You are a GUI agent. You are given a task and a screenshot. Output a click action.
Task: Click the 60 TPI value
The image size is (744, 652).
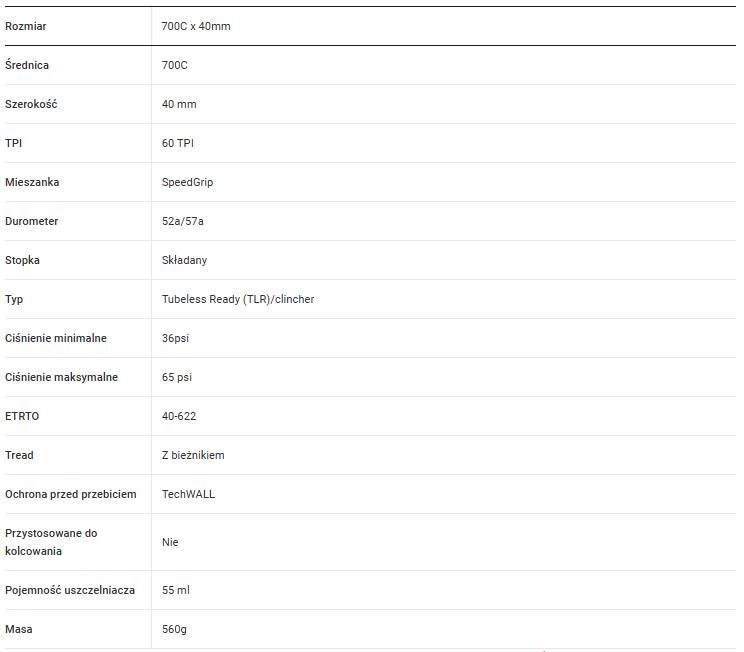point(178,143)
